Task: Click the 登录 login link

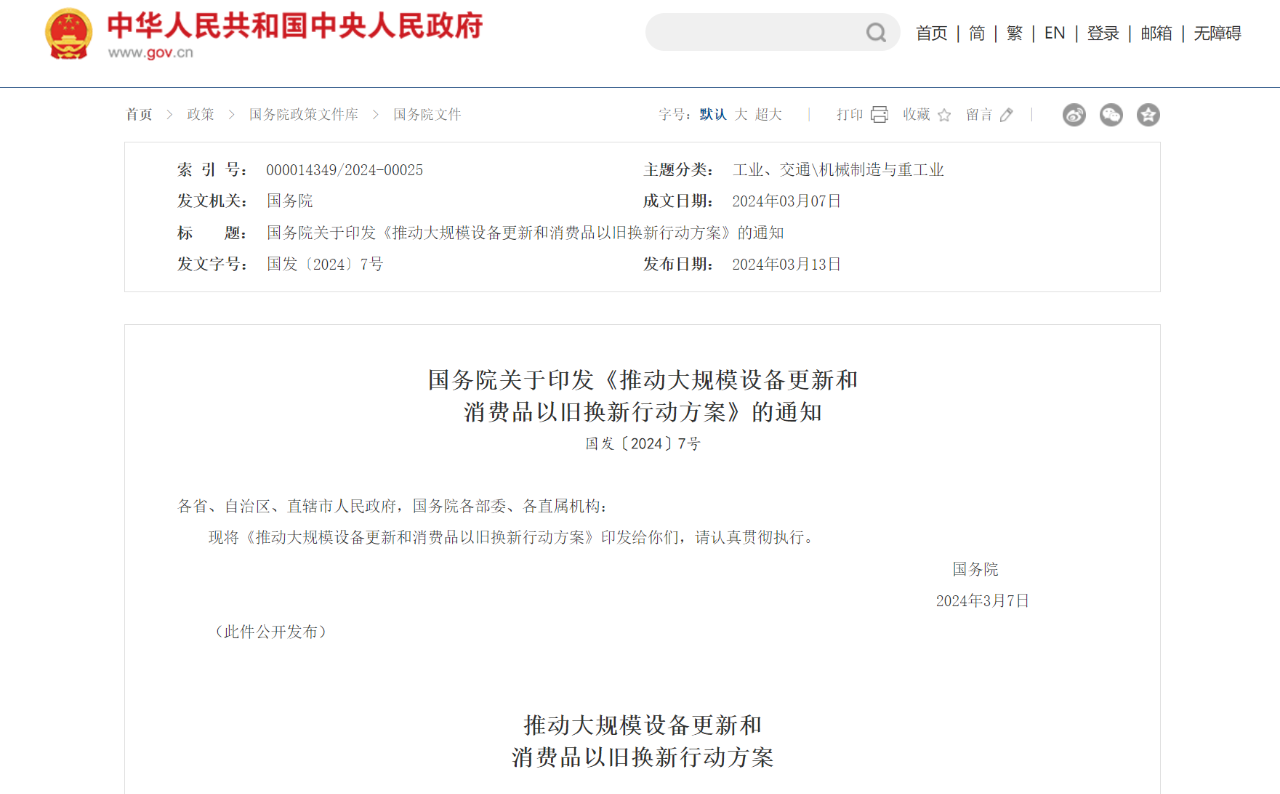Action: 1103,33
